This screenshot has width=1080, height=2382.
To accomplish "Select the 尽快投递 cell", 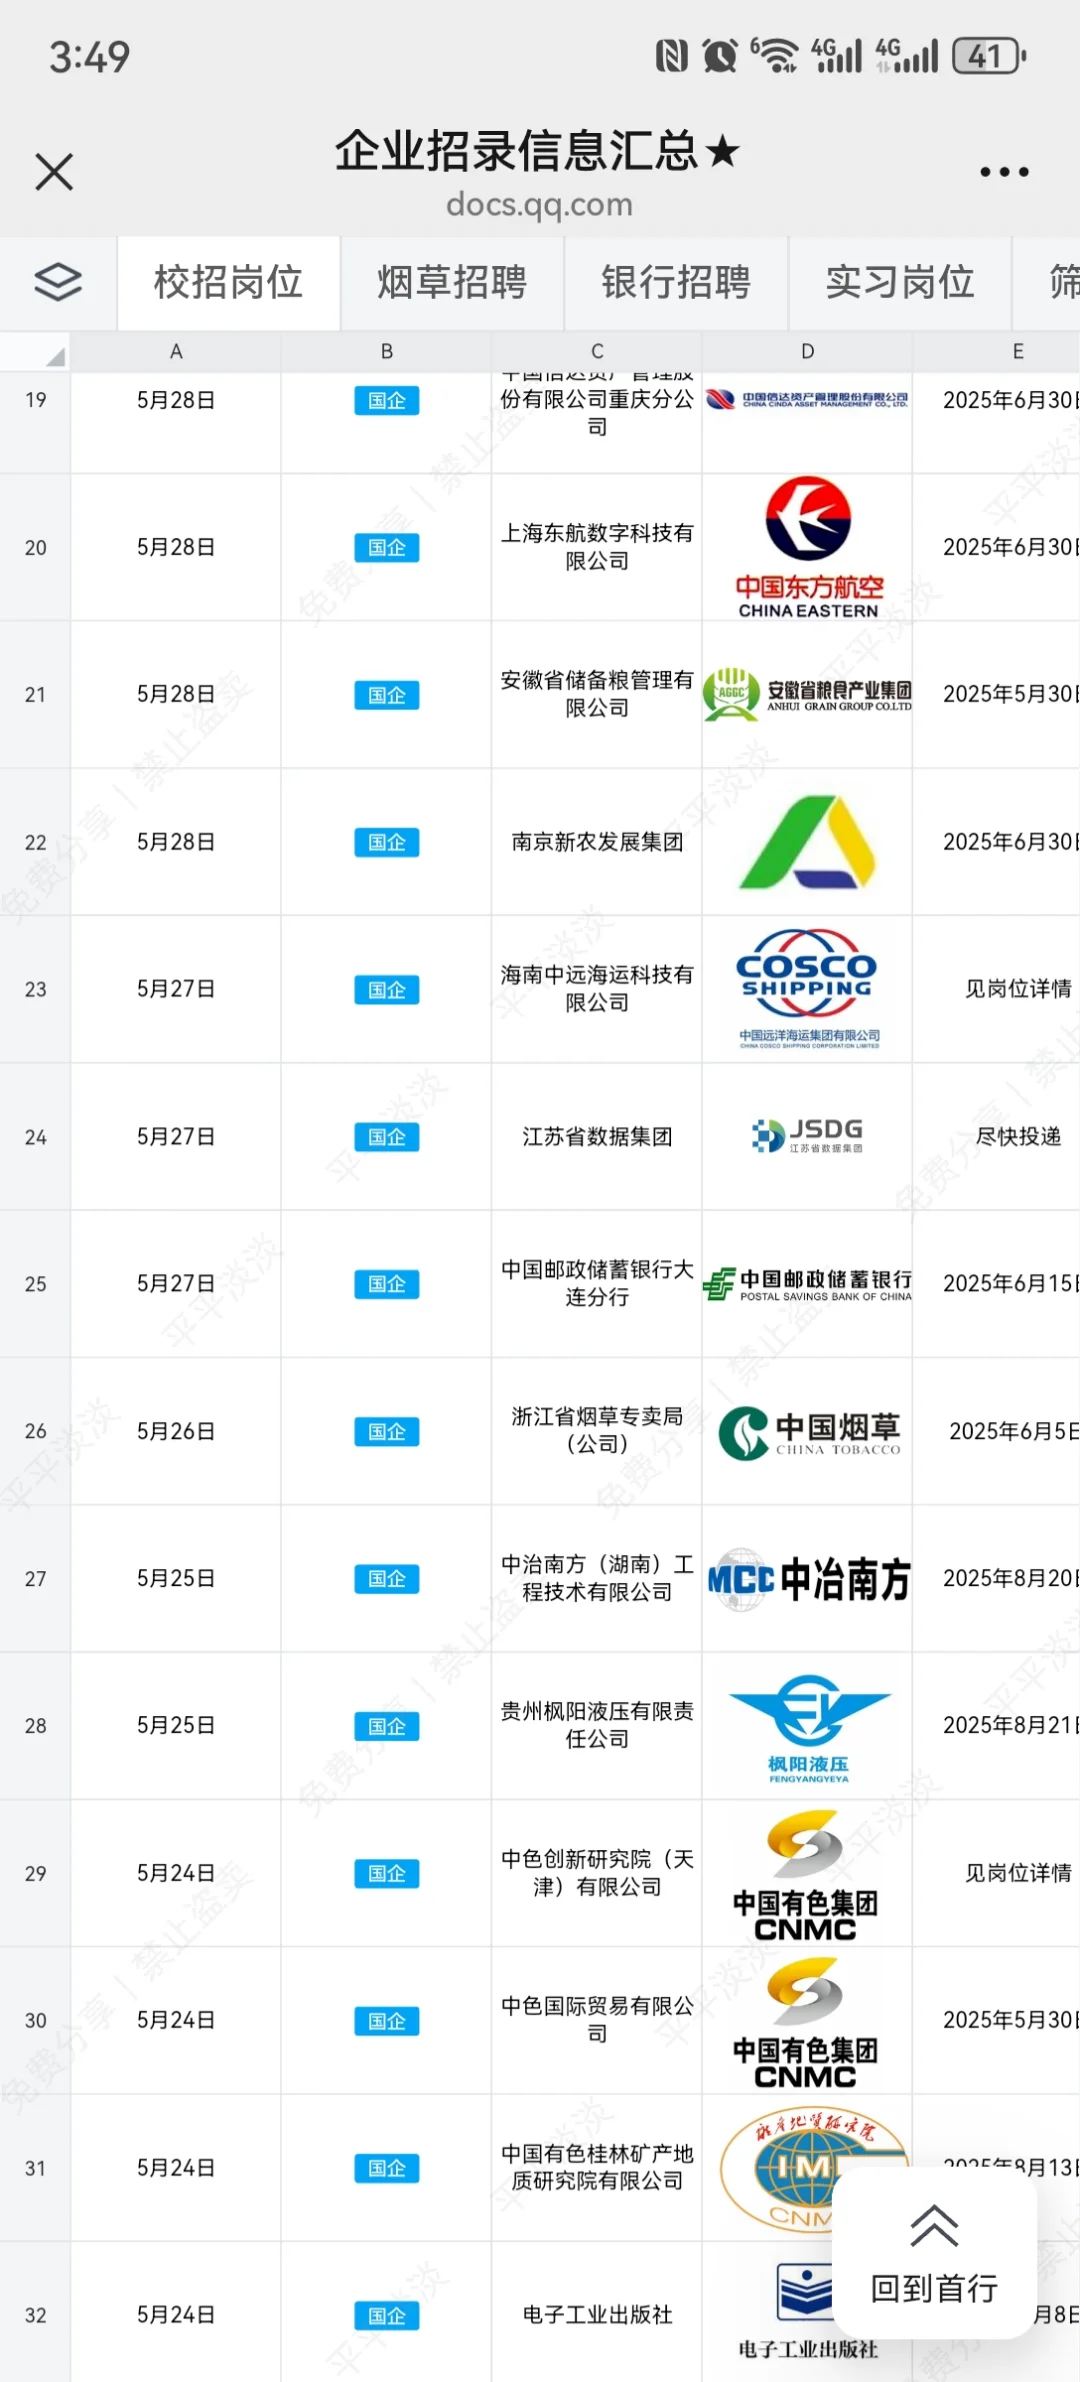I will pyautogui.click(x=997, y=1137).
